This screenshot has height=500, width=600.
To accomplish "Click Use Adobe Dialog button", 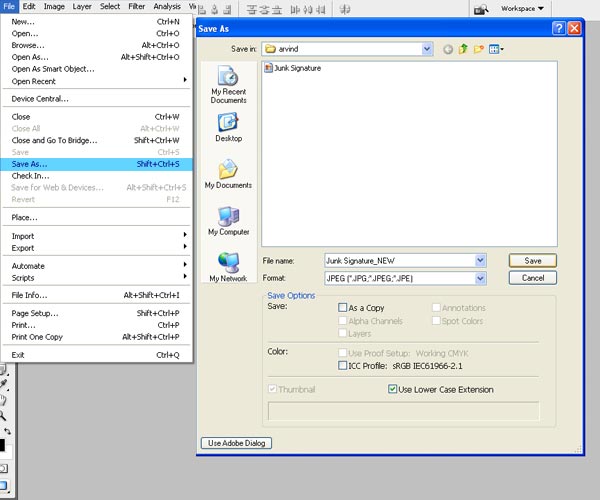I will pyautogui.click(x=236, y=443).
